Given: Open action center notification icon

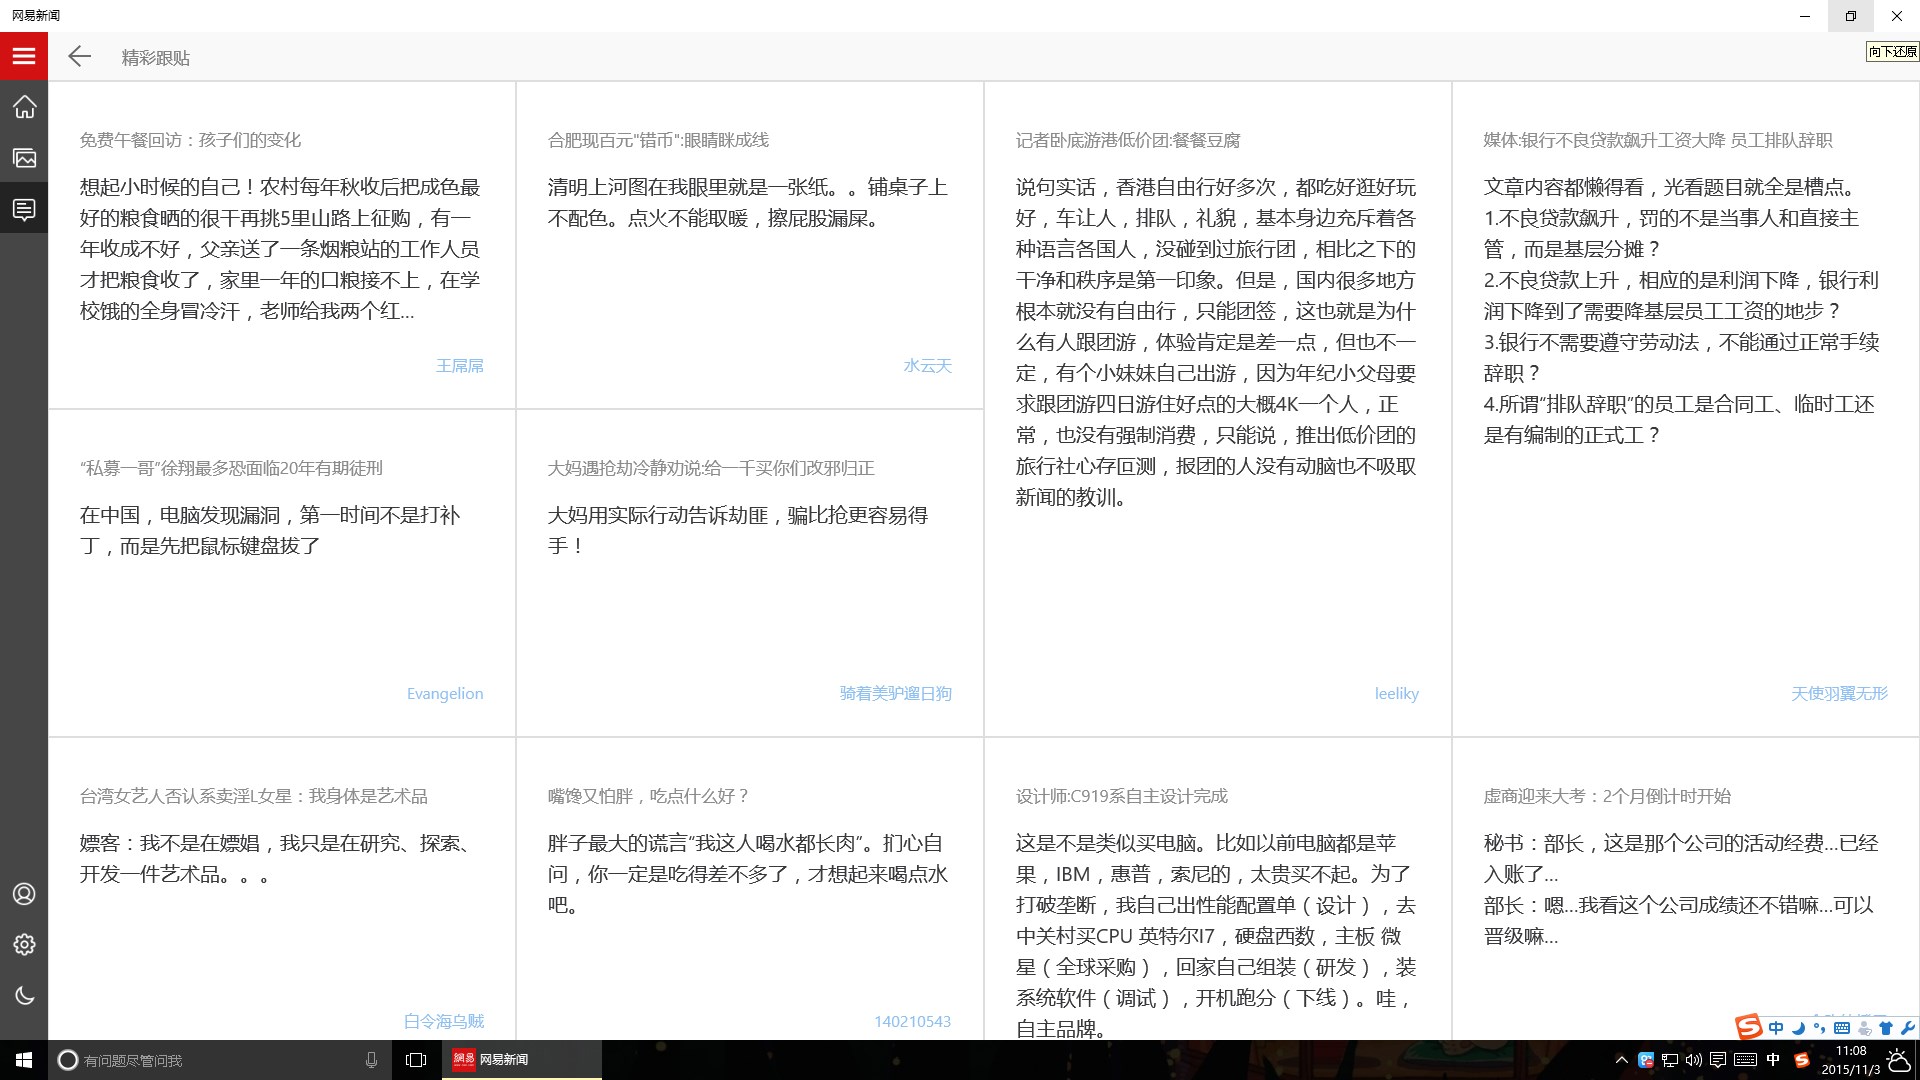Looking at the screenshot, I should point(1717,1060).
